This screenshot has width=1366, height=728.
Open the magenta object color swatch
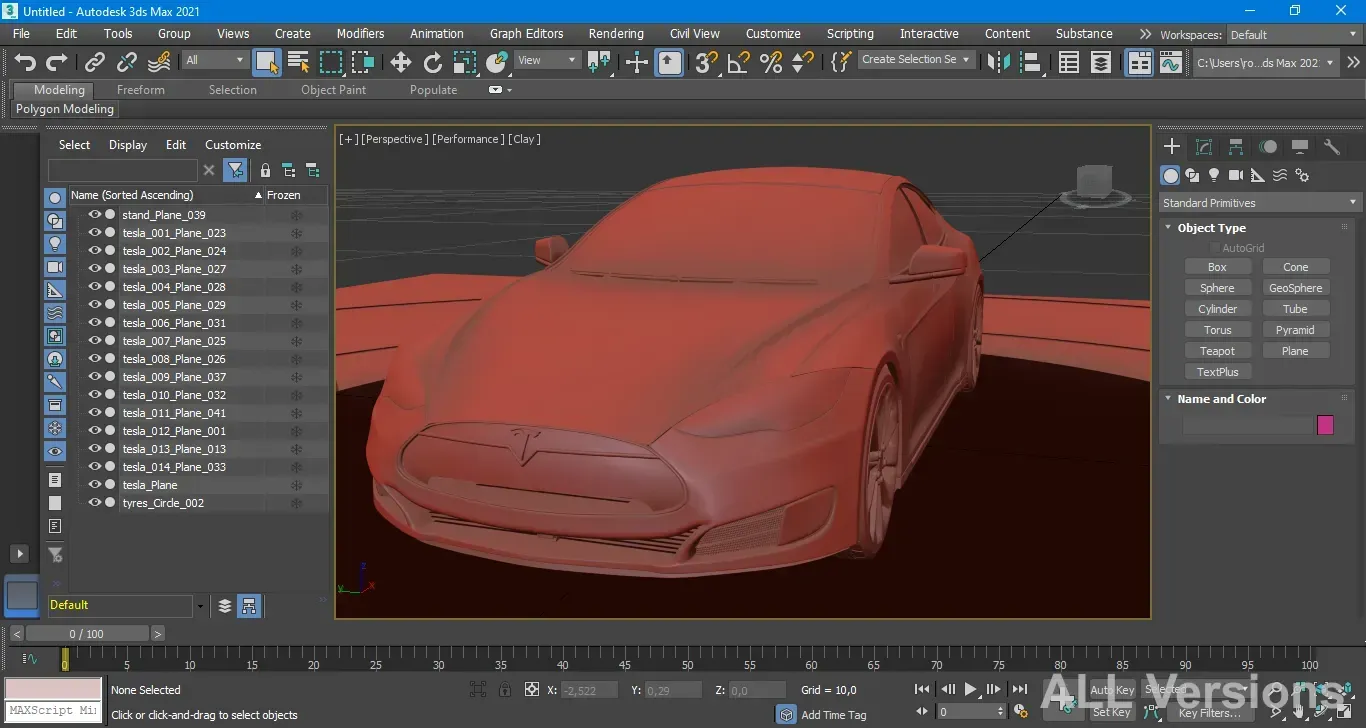[1325, 425]
